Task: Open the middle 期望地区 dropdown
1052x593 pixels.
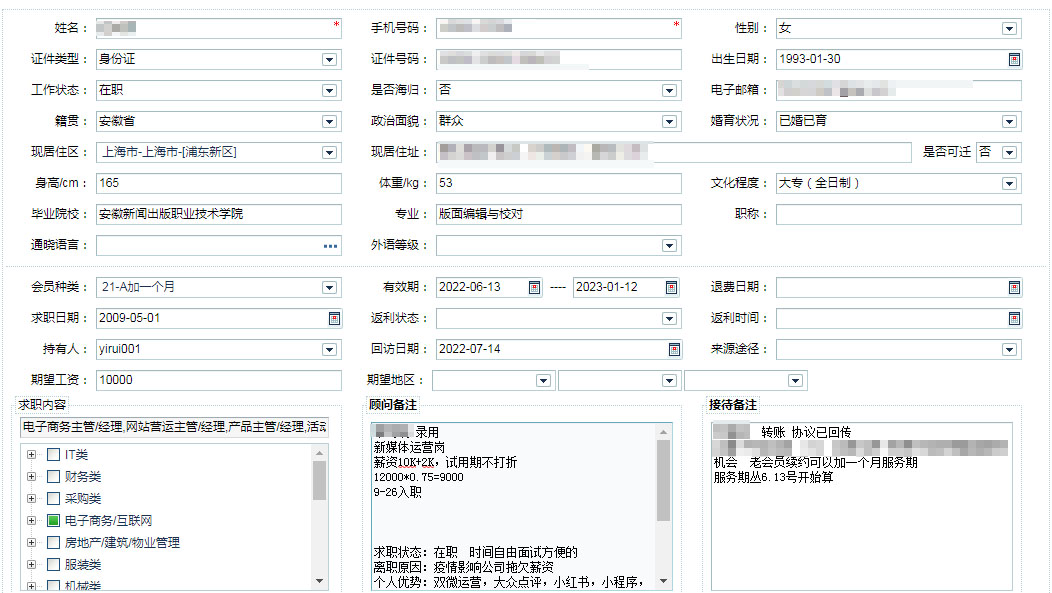Action: tap(669, 381)
